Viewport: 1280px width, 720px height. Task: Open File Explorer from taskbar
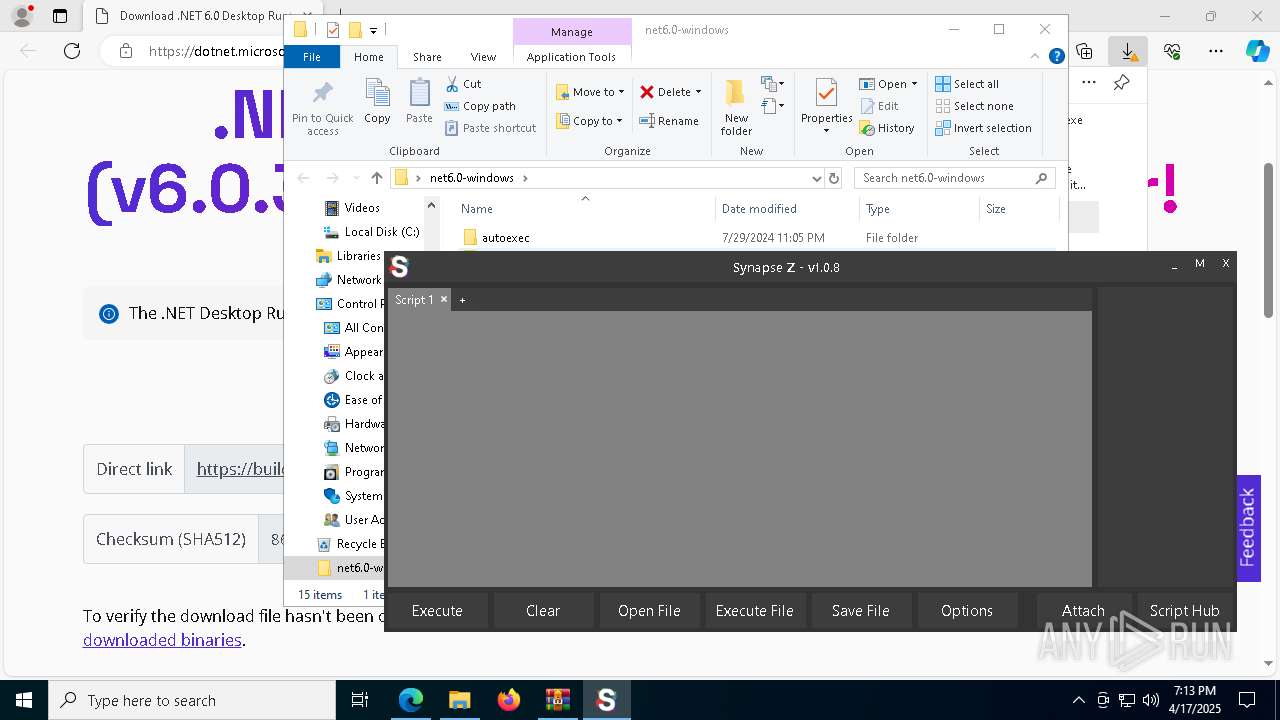460,700
